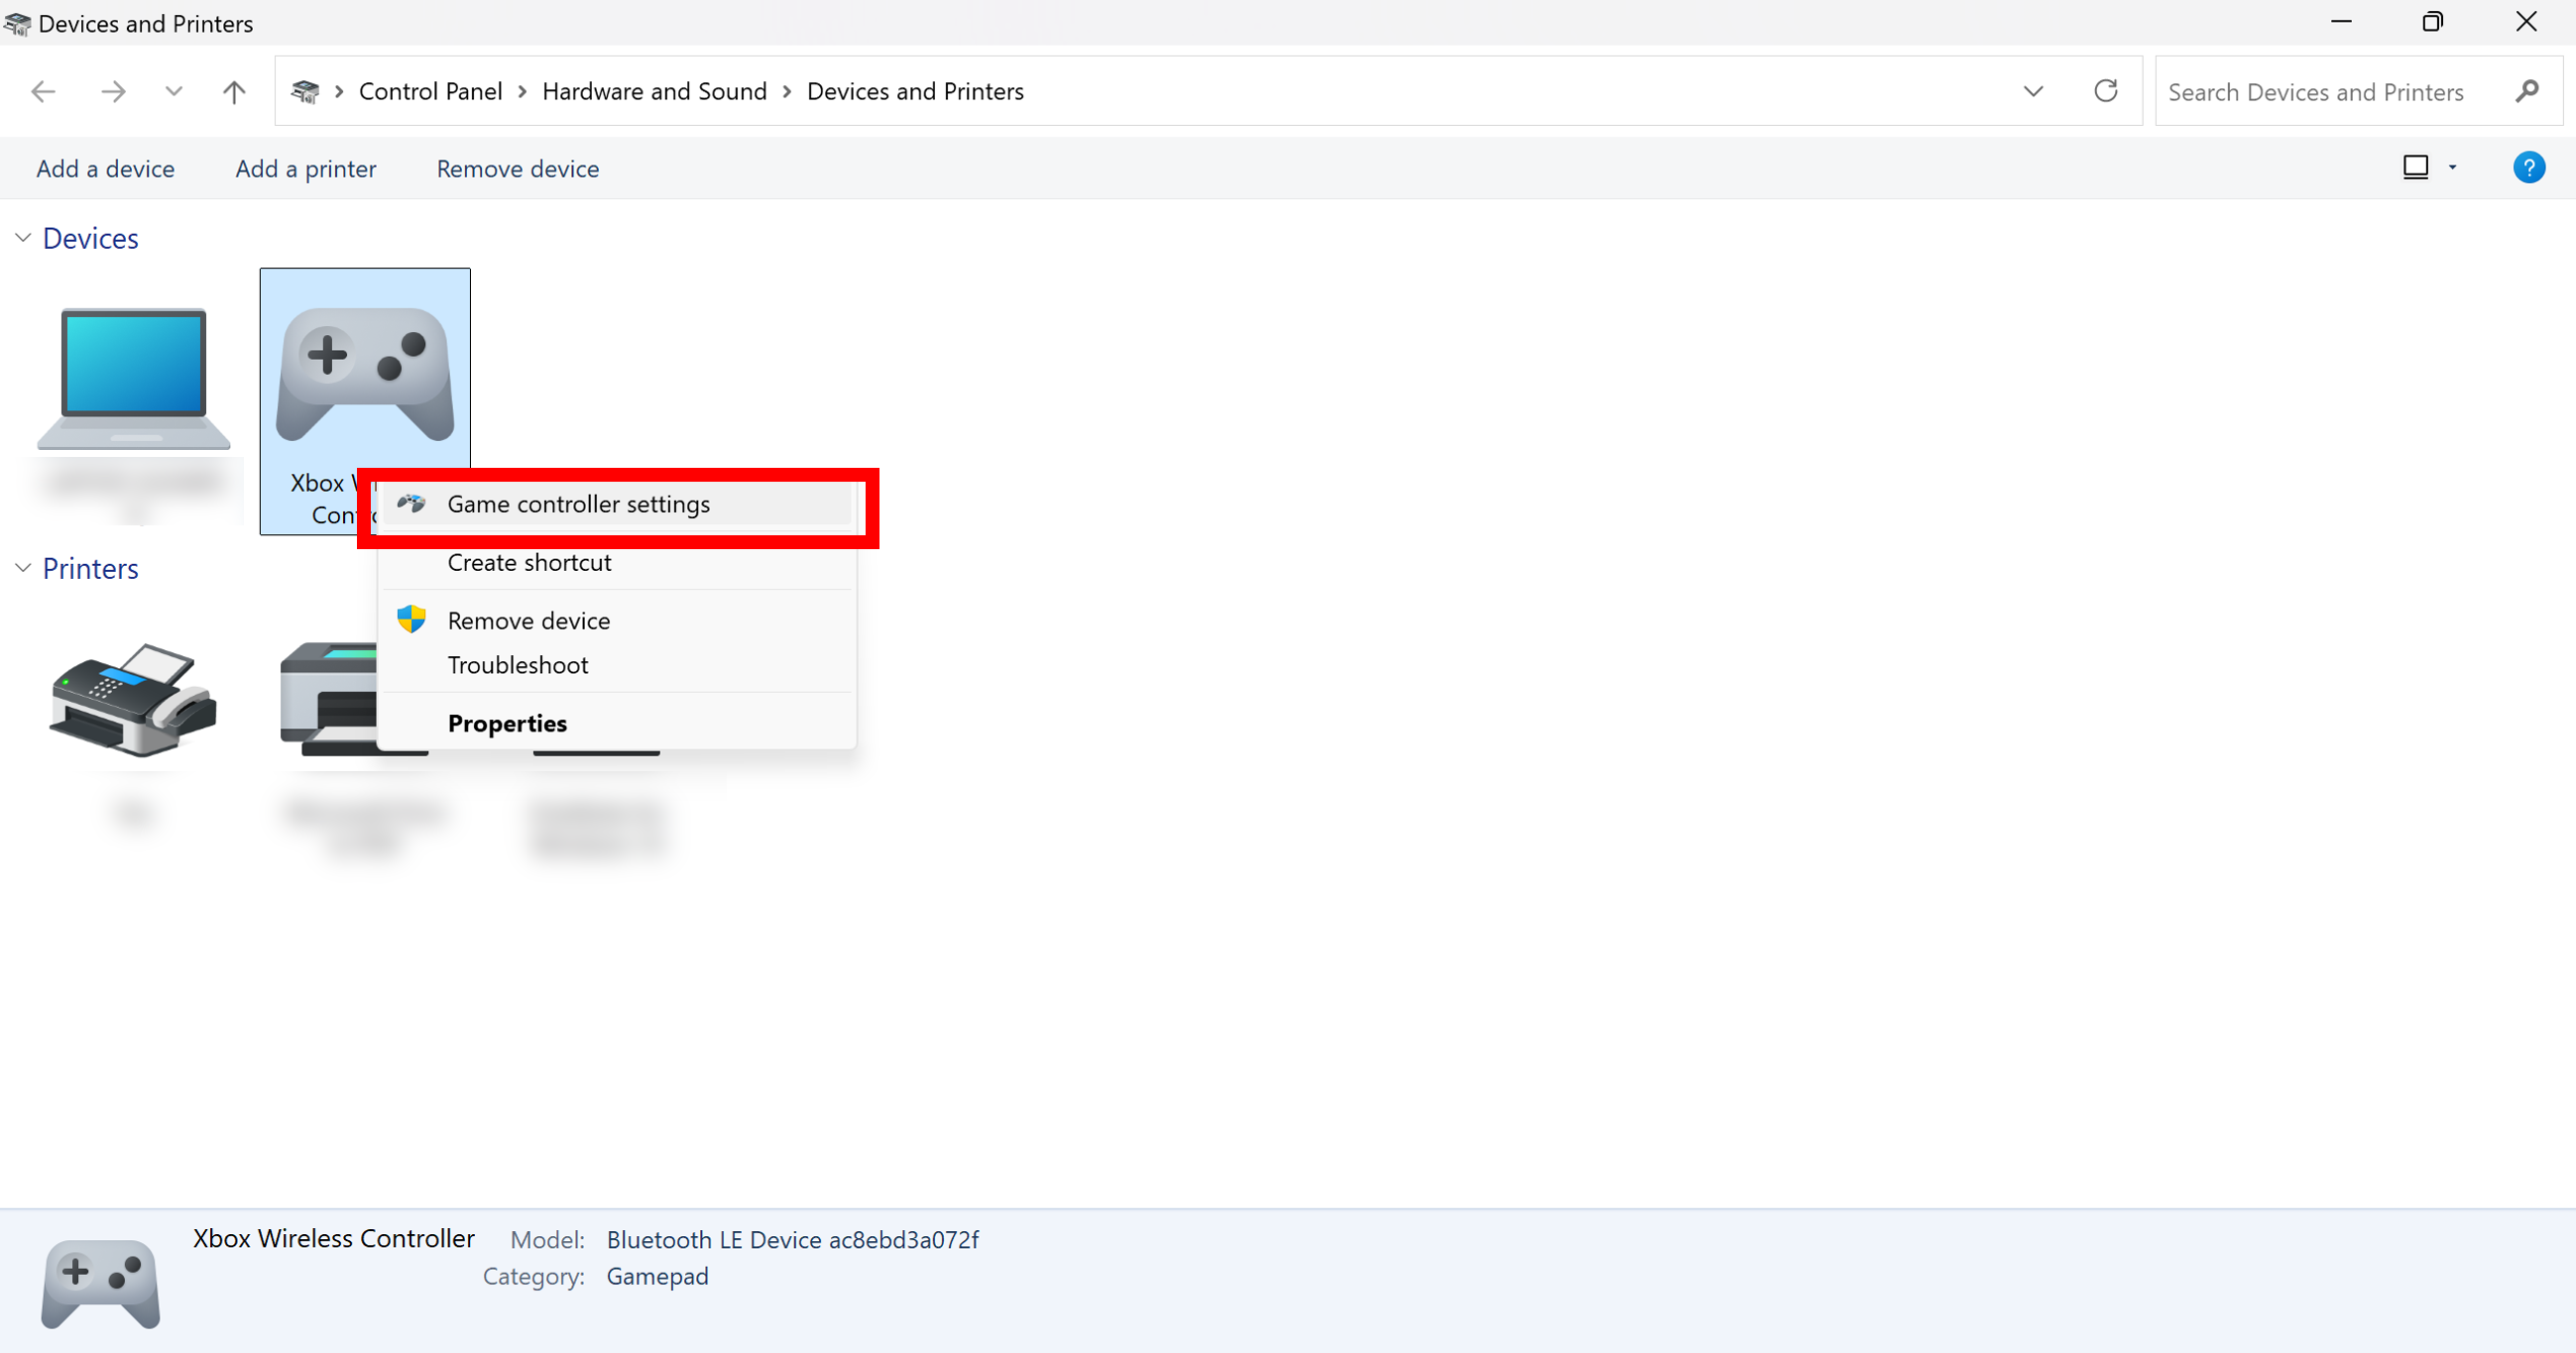Click Add a device in toolbar
This screenshot has width=2576, height=1353.
click(x=105, y=169)
